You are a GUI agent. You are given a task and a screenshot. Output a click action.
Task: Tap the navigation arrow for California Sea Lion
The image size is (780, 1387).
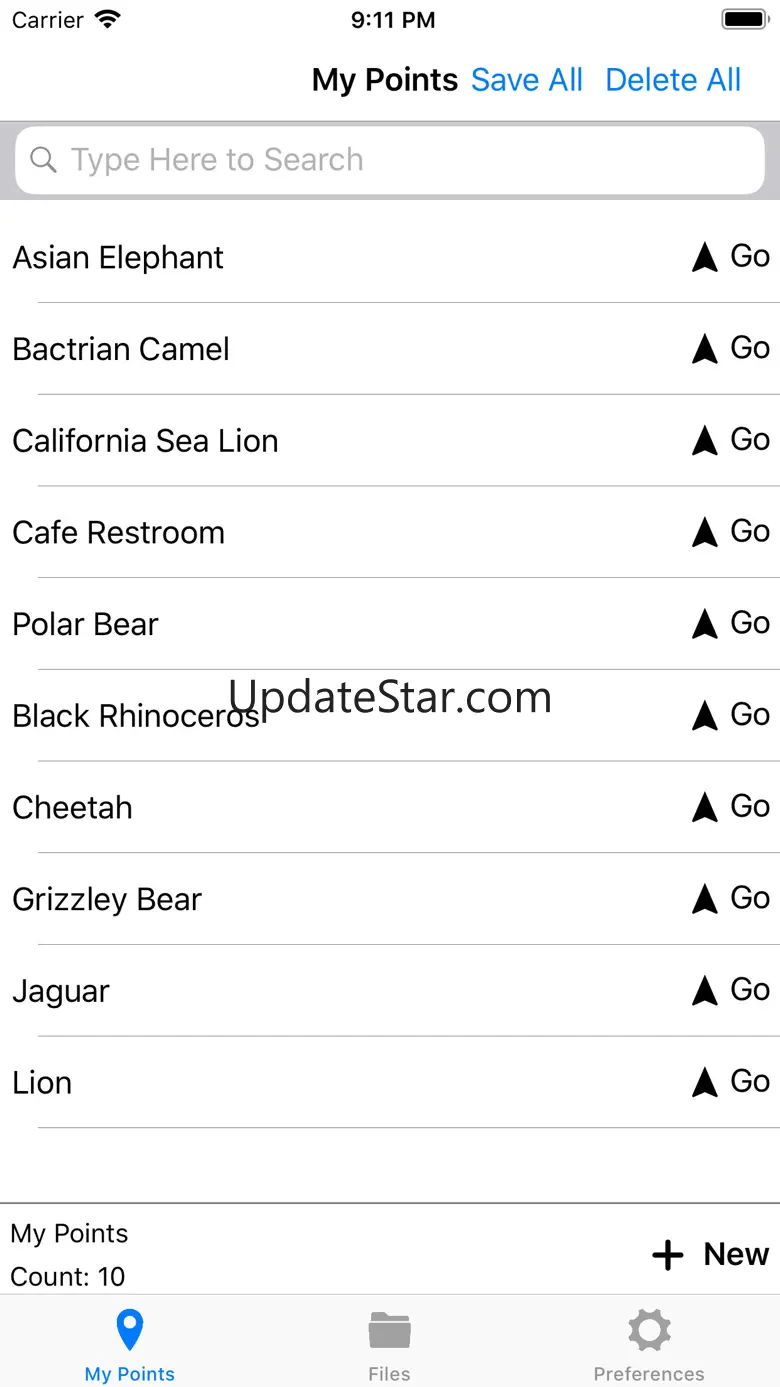tap(705, 440)
